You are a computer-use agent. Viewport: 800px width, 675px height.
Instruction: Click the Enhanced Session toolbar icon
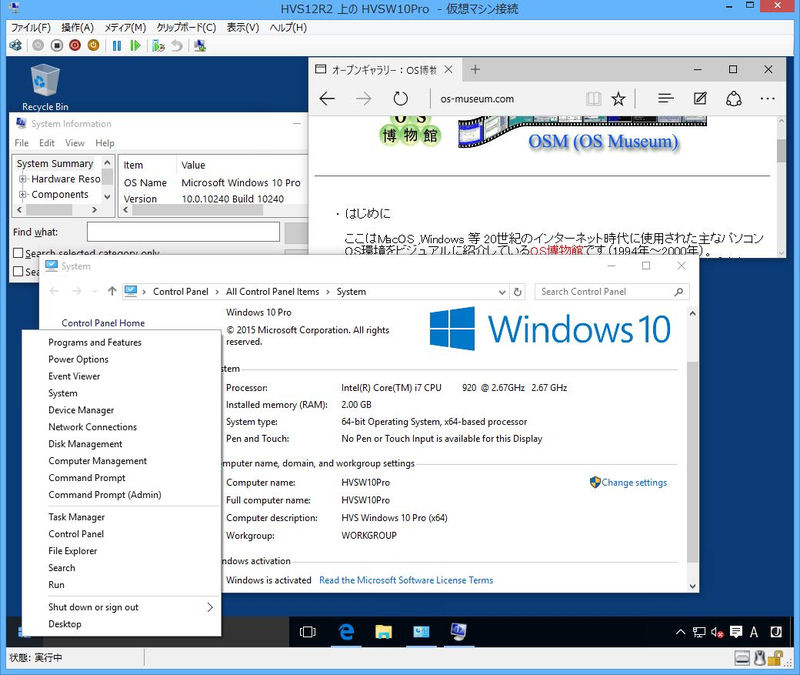tap(200, 45)
